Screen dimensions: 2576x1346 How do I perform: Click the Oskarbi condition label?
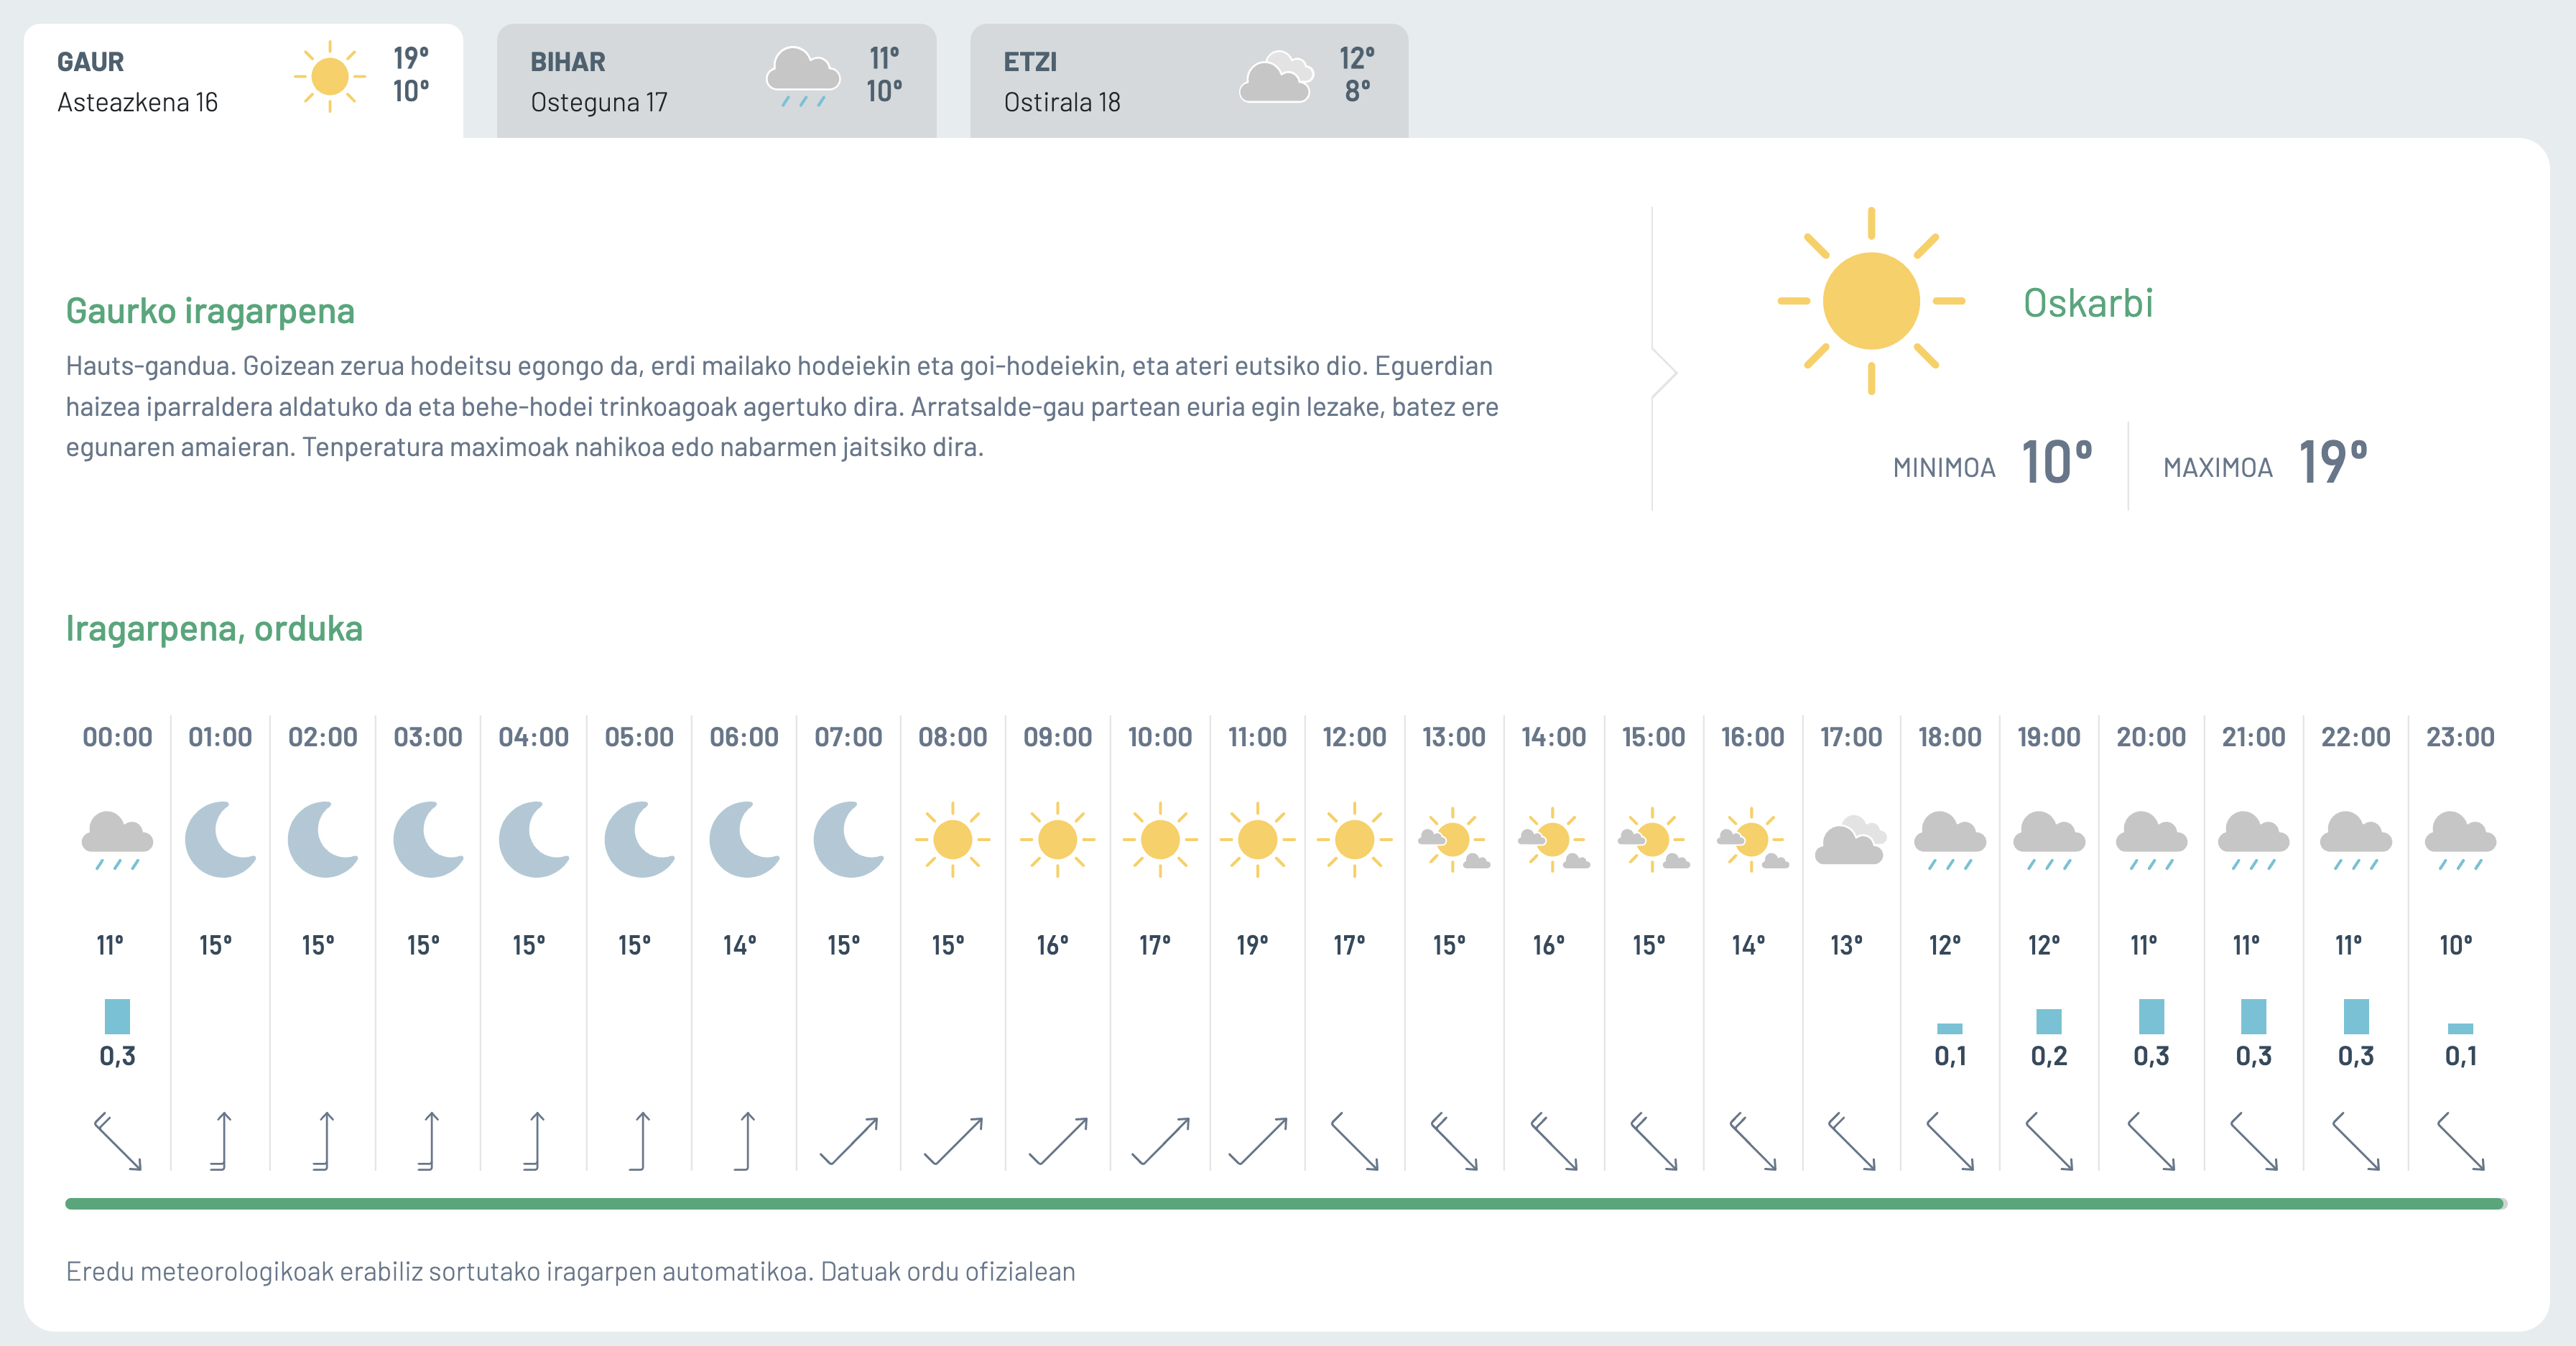coord(2088,303)
